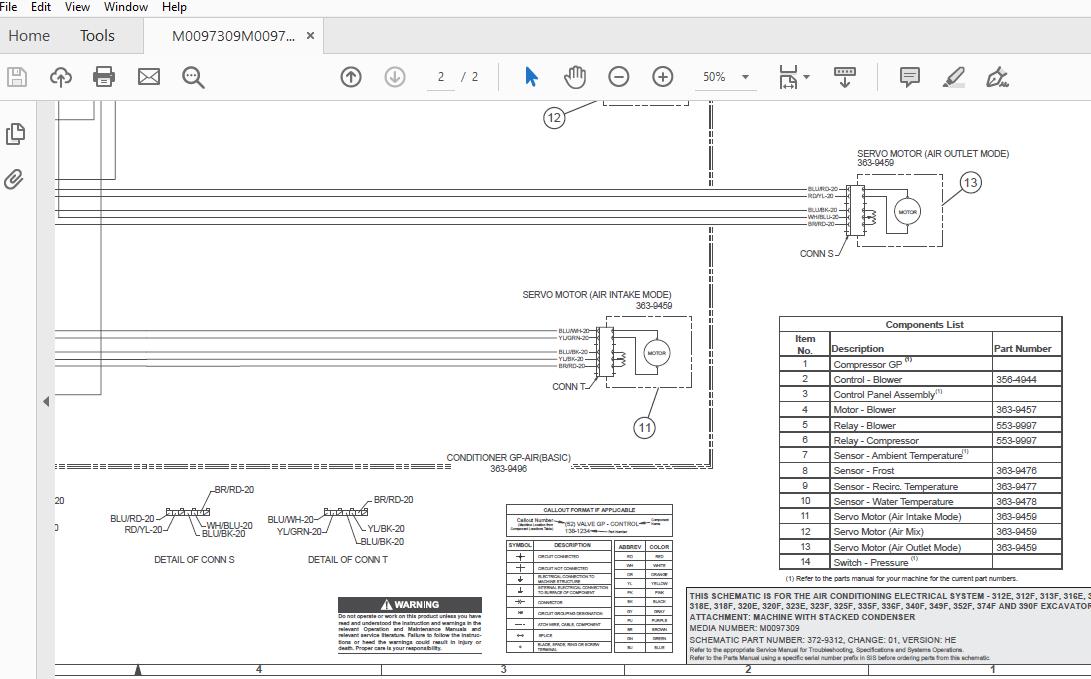This screenshot has width=1091, height=679.
Task: Click the CONN T connector label
Action: pyautogui.click(x=568, y=387)
